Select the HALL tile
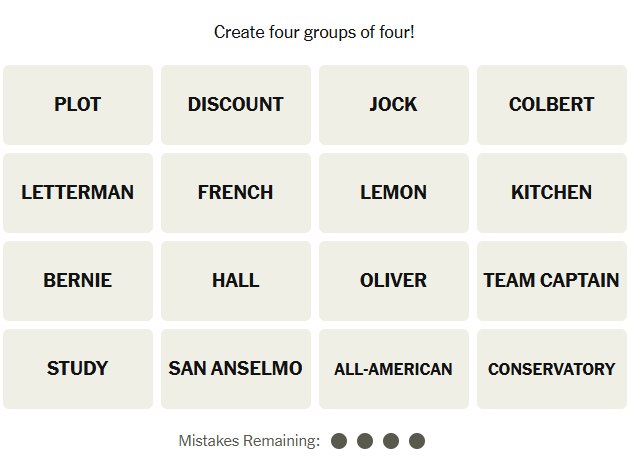This screenshot has height=457, width=630. 236,281
